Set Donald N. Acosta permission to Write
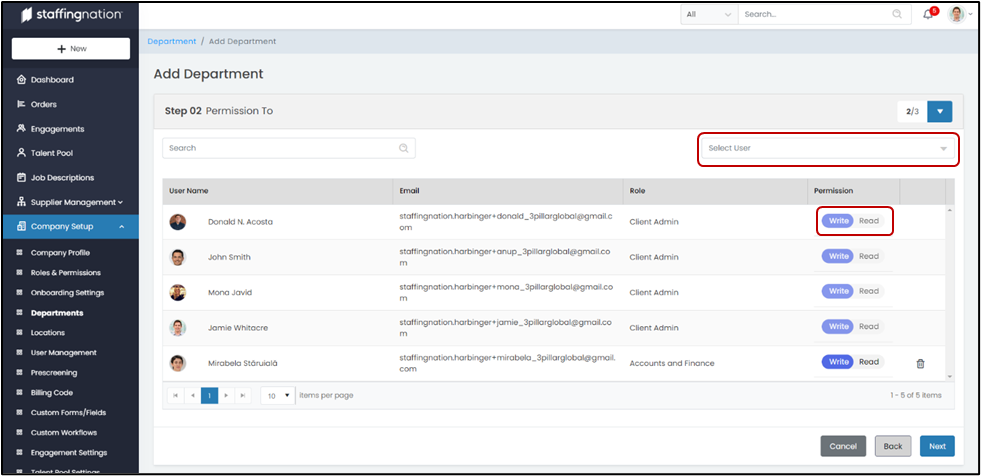 point(838,221)
